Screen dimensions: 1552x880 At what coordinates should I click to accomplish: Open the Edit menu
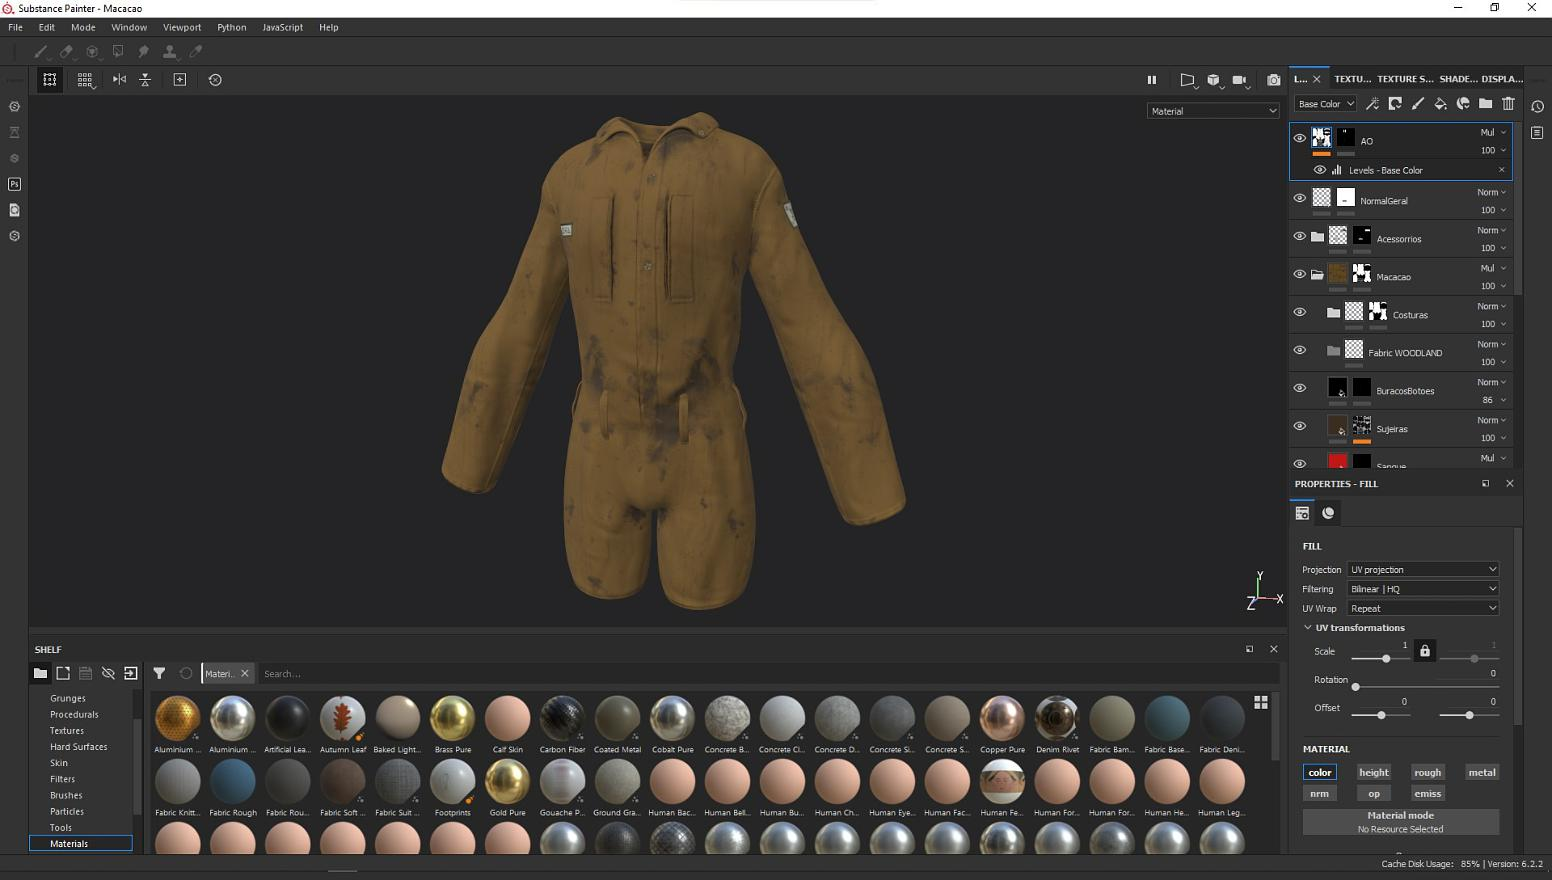(47, 27)
